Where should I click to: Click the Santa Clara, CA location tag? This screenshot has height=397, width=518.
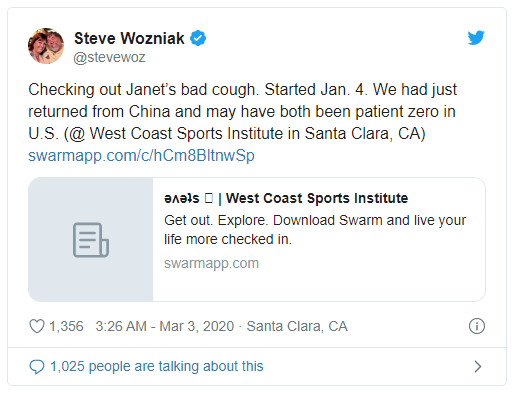coord(297,326)
